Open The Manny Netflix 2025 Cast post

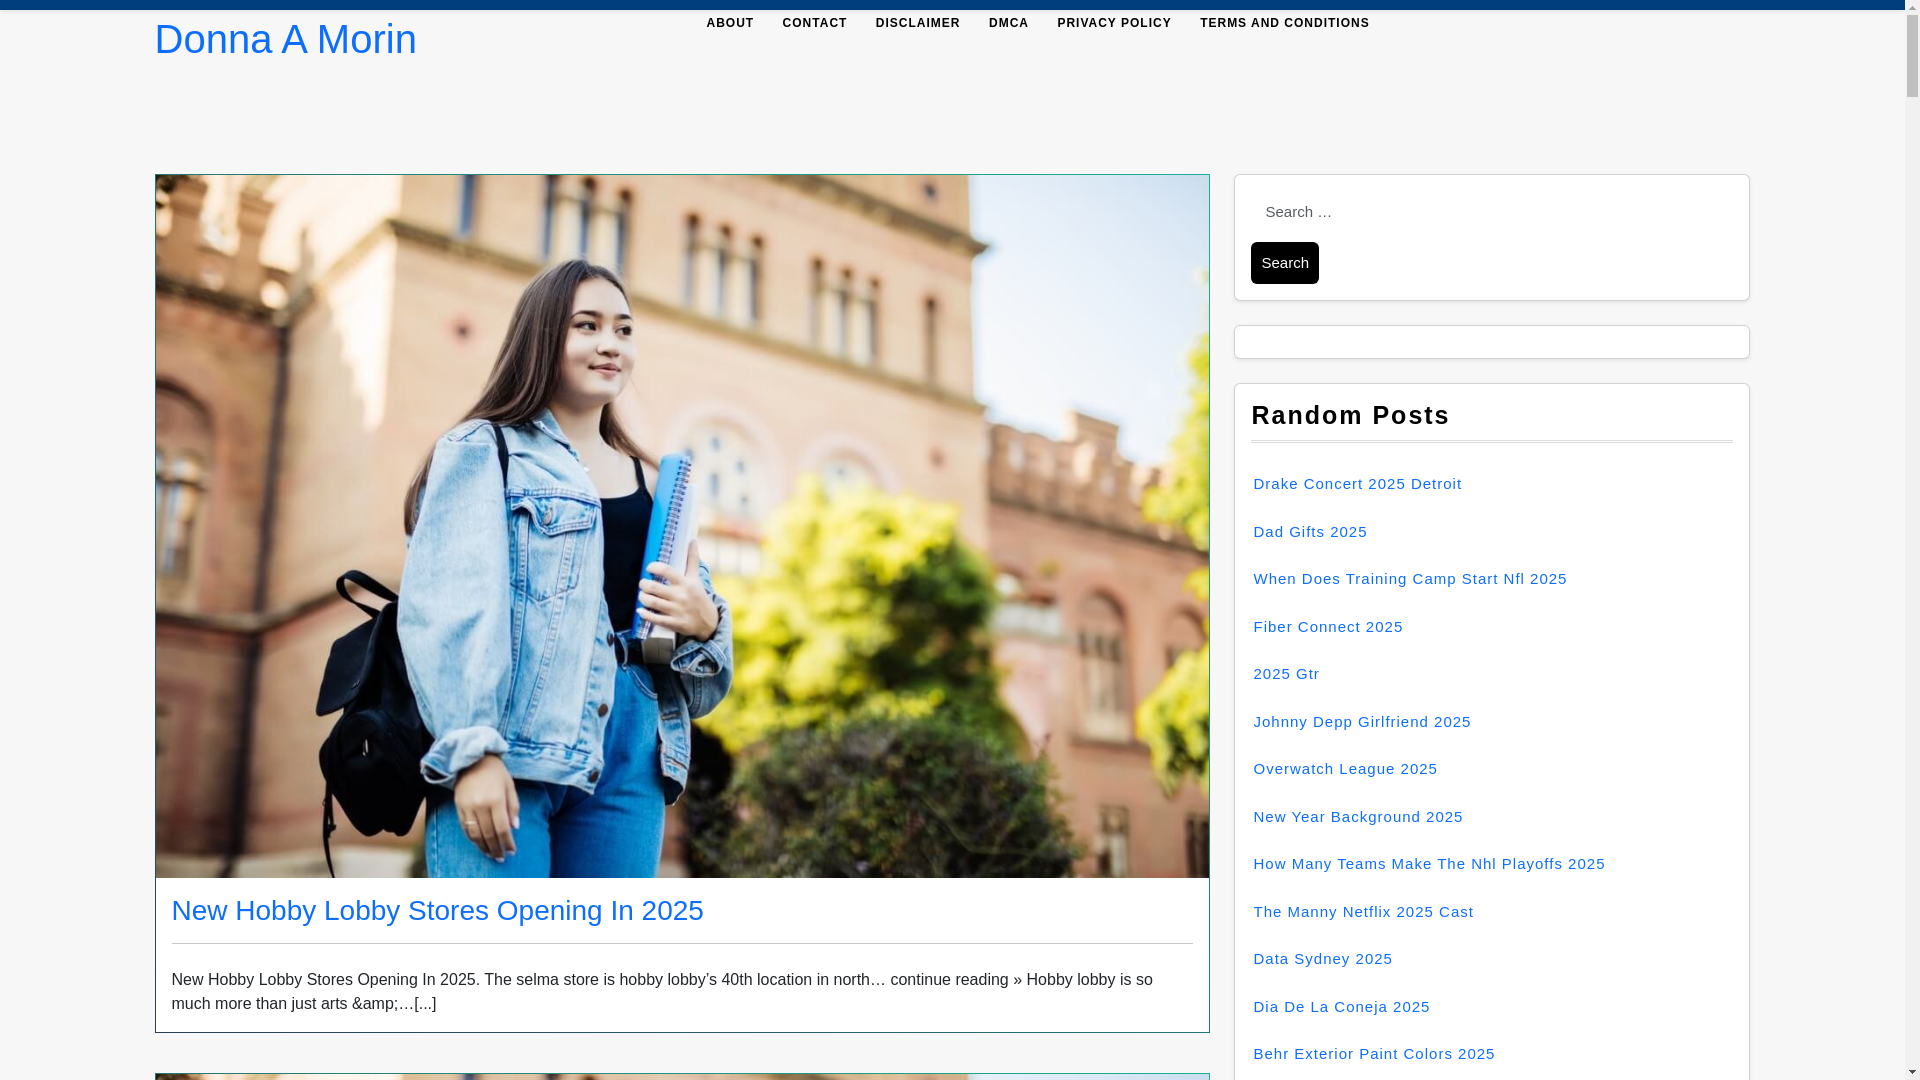click(1363, 912)
